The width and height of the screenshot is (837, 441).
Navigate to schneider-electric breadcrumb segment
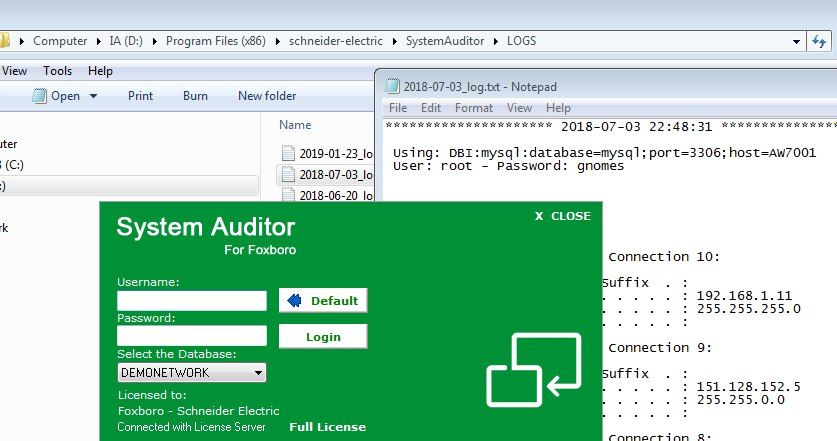[336, 41]
